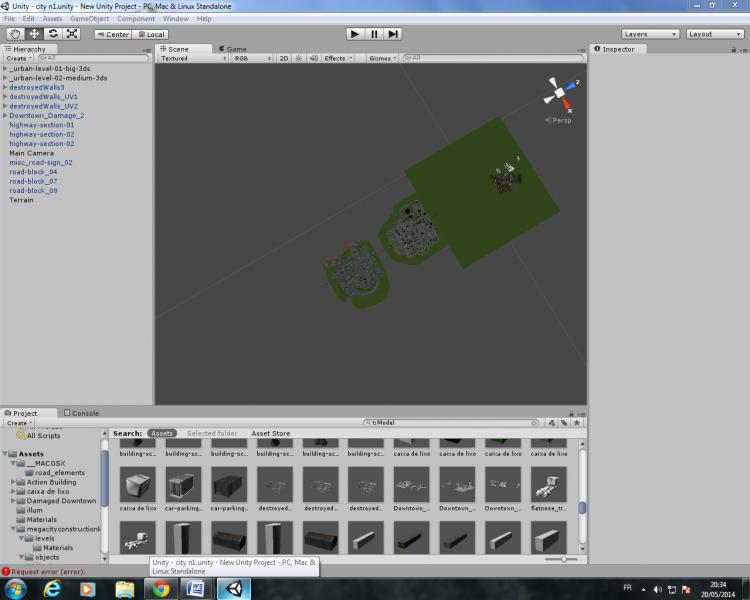Open the Textured draw mode dropdown

[x=193, y=58]
